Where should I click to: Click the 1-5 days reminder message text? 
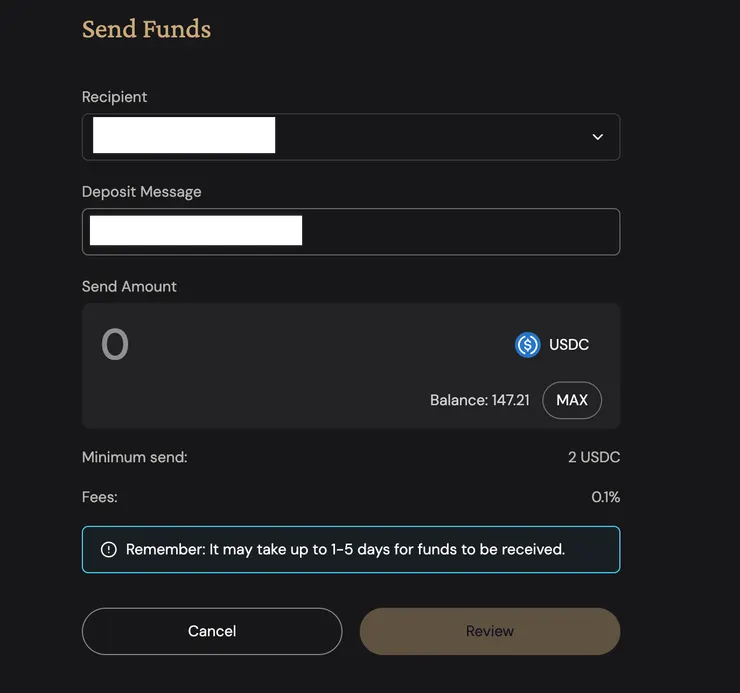[345, 550]
